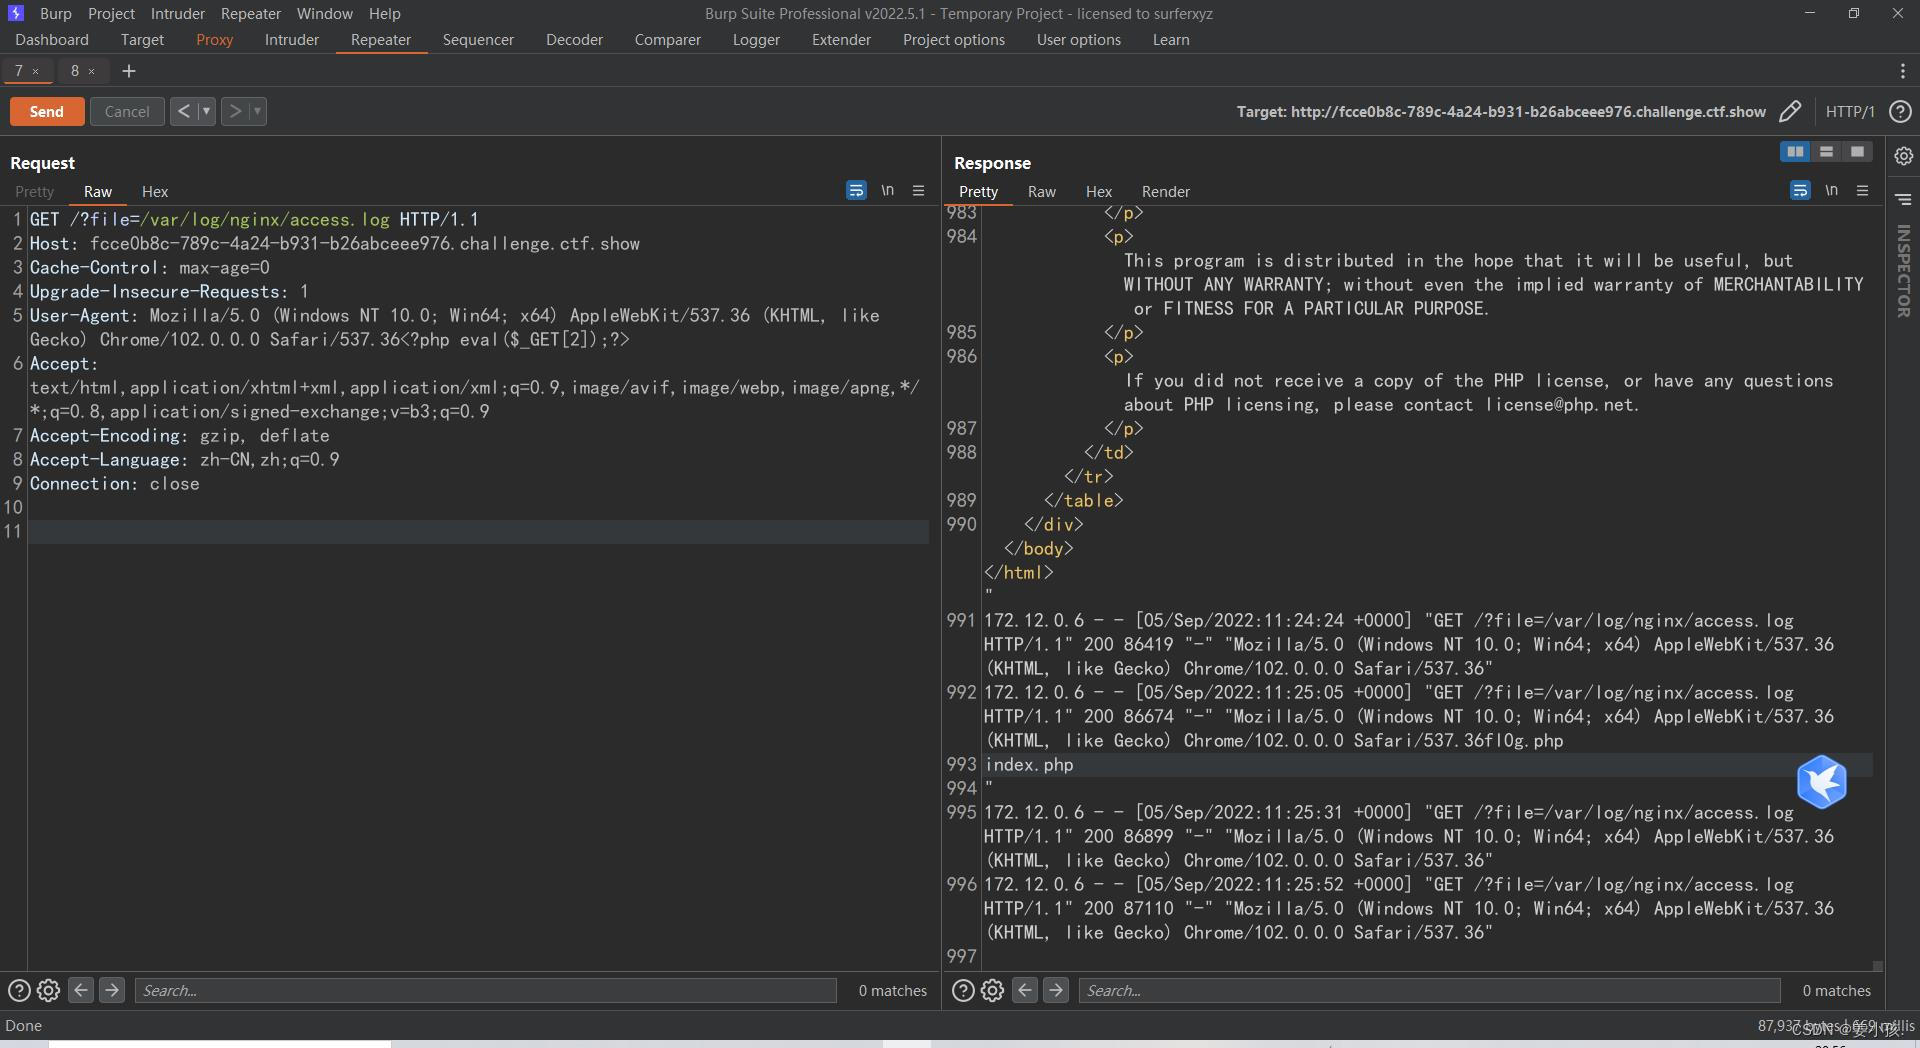The height and width of the screenshot is (1048, 1920).
Task: Open Response search settings gear
Action: 992,990
